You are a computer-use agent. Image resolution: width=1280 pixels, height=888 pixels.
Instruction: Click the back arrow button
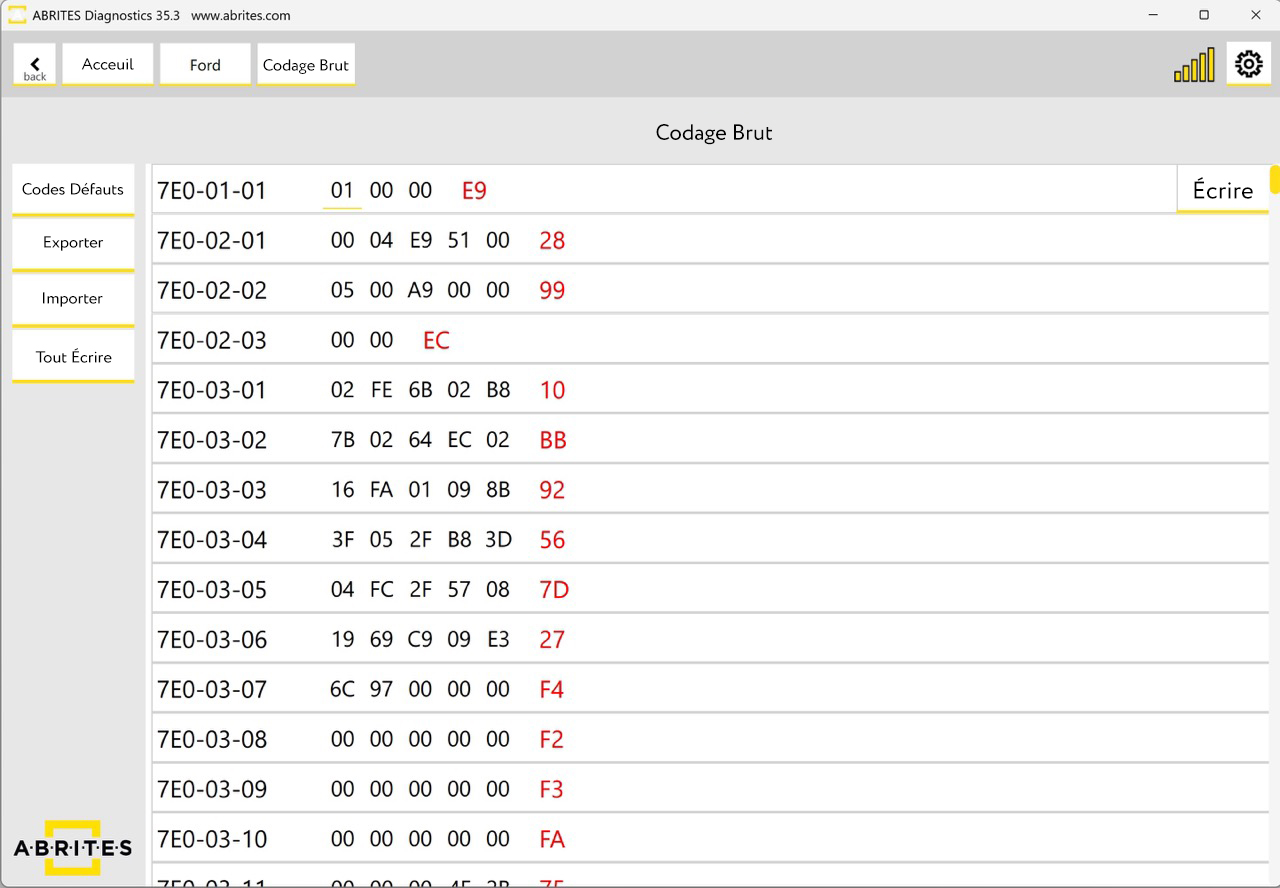(x=35, y=65)
